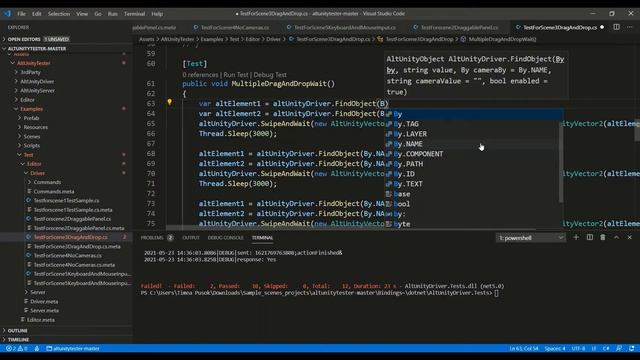Open the powershell terminal dropdown
Image resolution: width=640 pixels, height=360 pixels.
coord(531,238)
